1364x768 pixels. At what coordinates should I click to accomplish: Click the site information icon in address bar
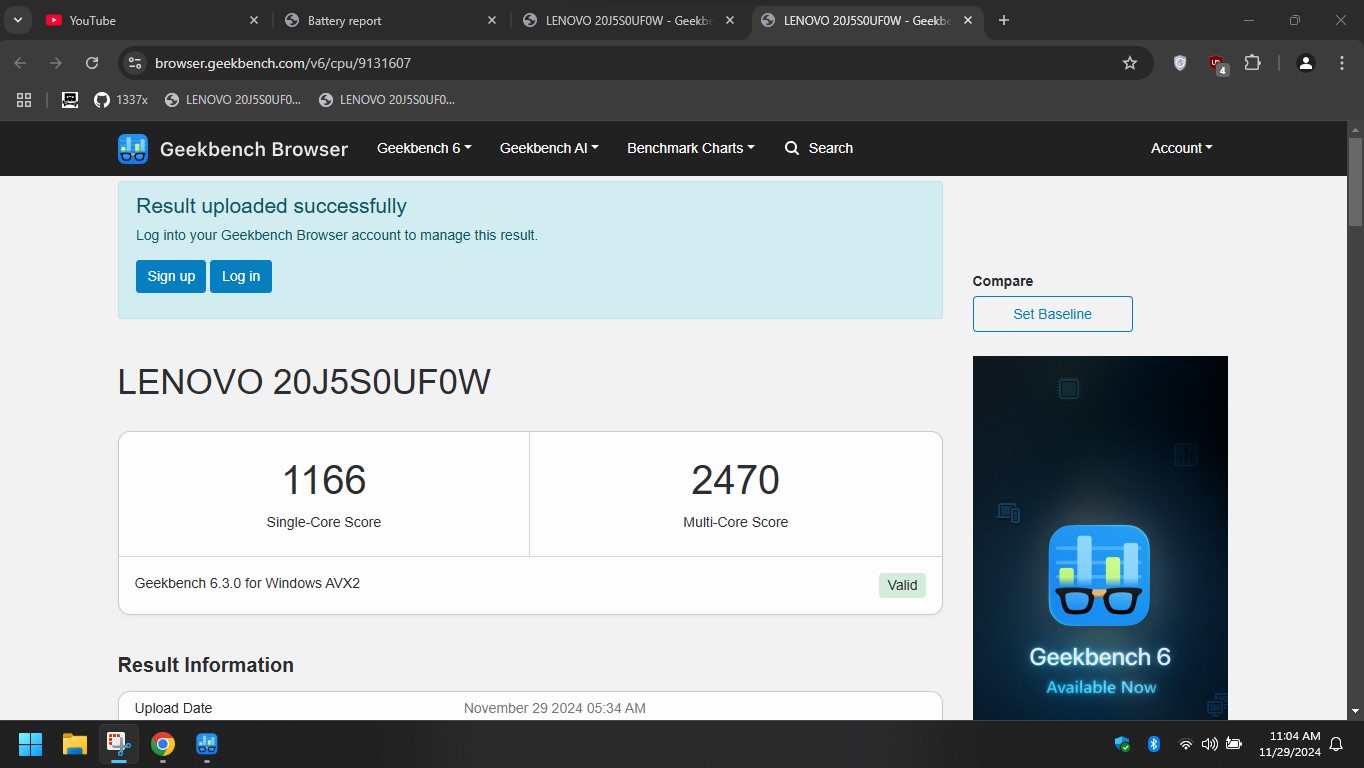[135, 63]
